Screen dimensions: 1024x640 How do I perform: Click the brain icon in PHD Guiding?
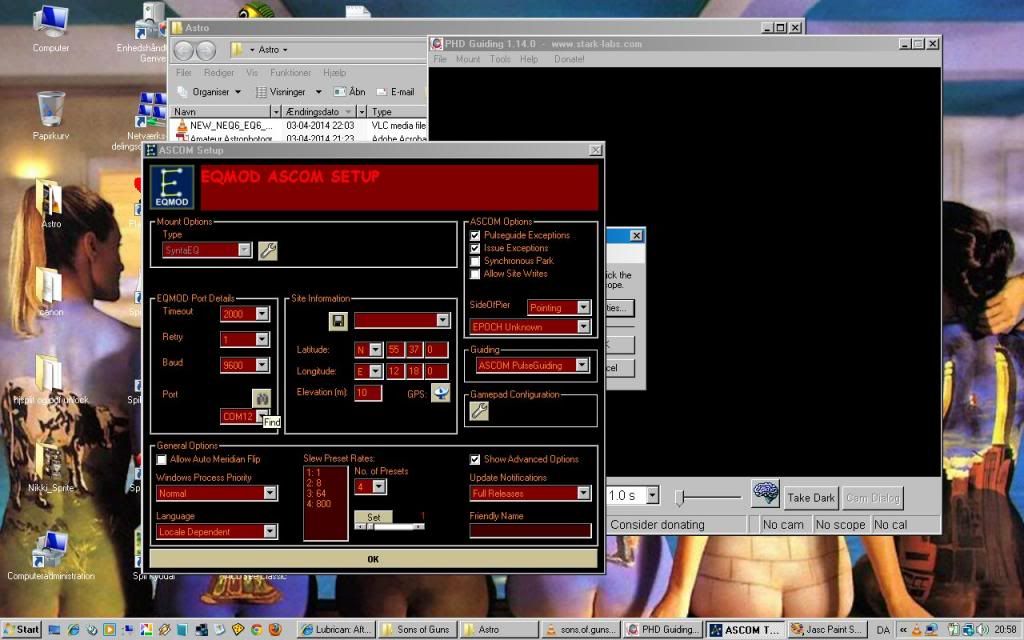tap(765, 493)
